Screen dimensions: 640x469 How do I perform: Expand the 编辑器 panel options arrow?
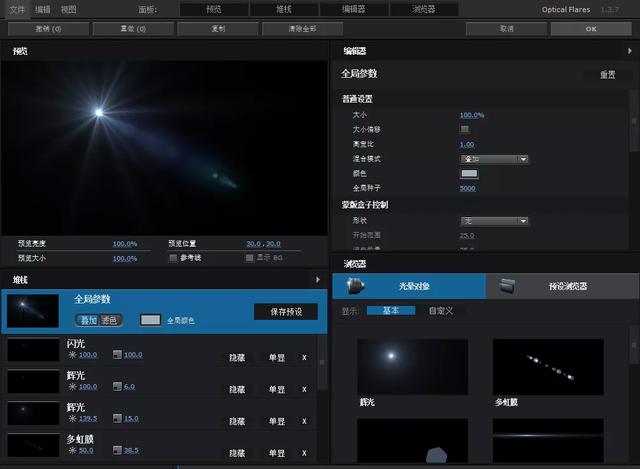[x=630, y=51]
